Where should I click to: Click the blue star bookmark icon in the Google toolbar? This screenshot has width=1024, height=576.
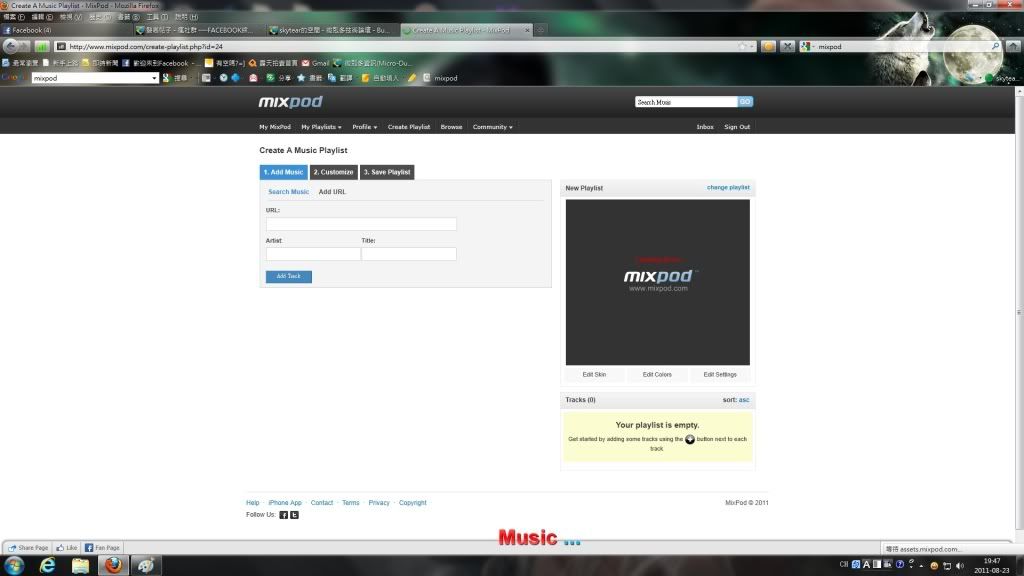(301, 78)
